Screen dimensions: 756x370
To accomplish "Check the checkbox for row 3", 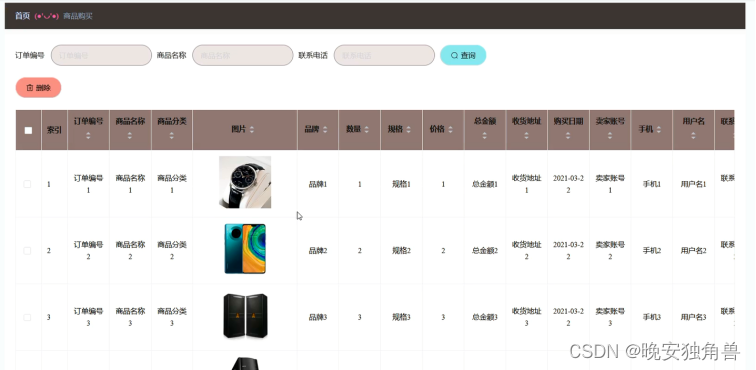I will pos(27,317).
